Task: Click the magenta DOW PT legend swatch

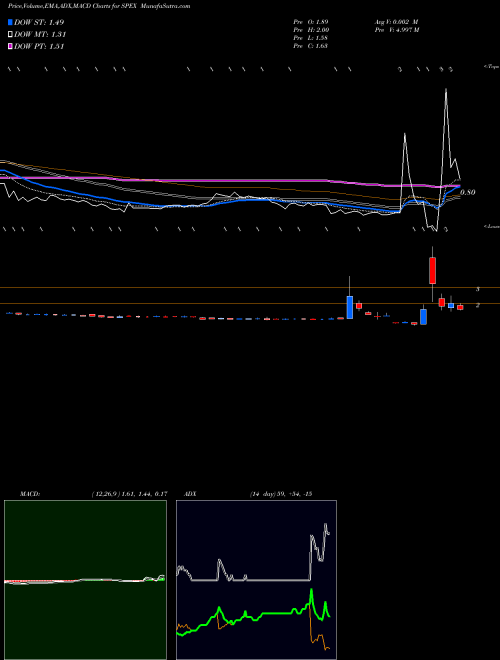Action: pyautogui.click(x=10, y=47)
